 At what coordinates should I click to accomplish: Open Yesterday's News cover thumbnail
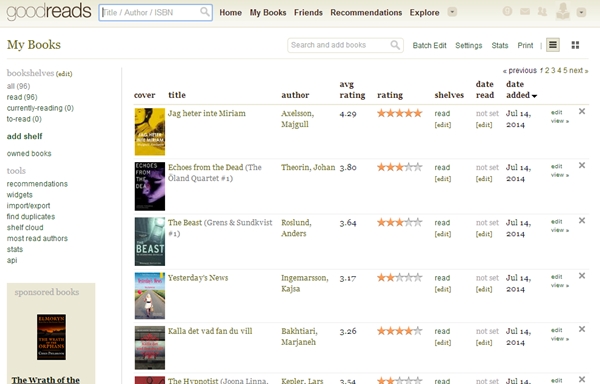150,296
